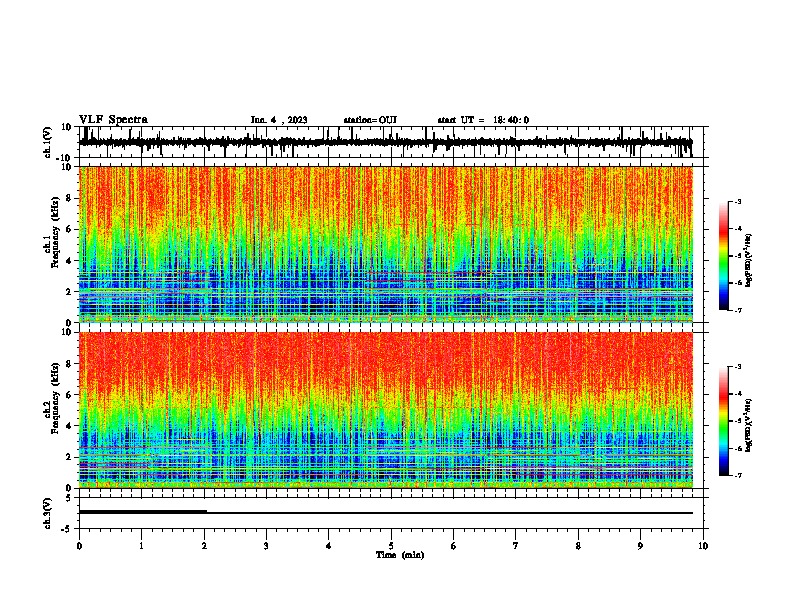Screen dimensions: 792x612
Task: Click the ch.2 spectrogram '2' kHz tick label
Action: pyautogui.click(x=69, y=457)
